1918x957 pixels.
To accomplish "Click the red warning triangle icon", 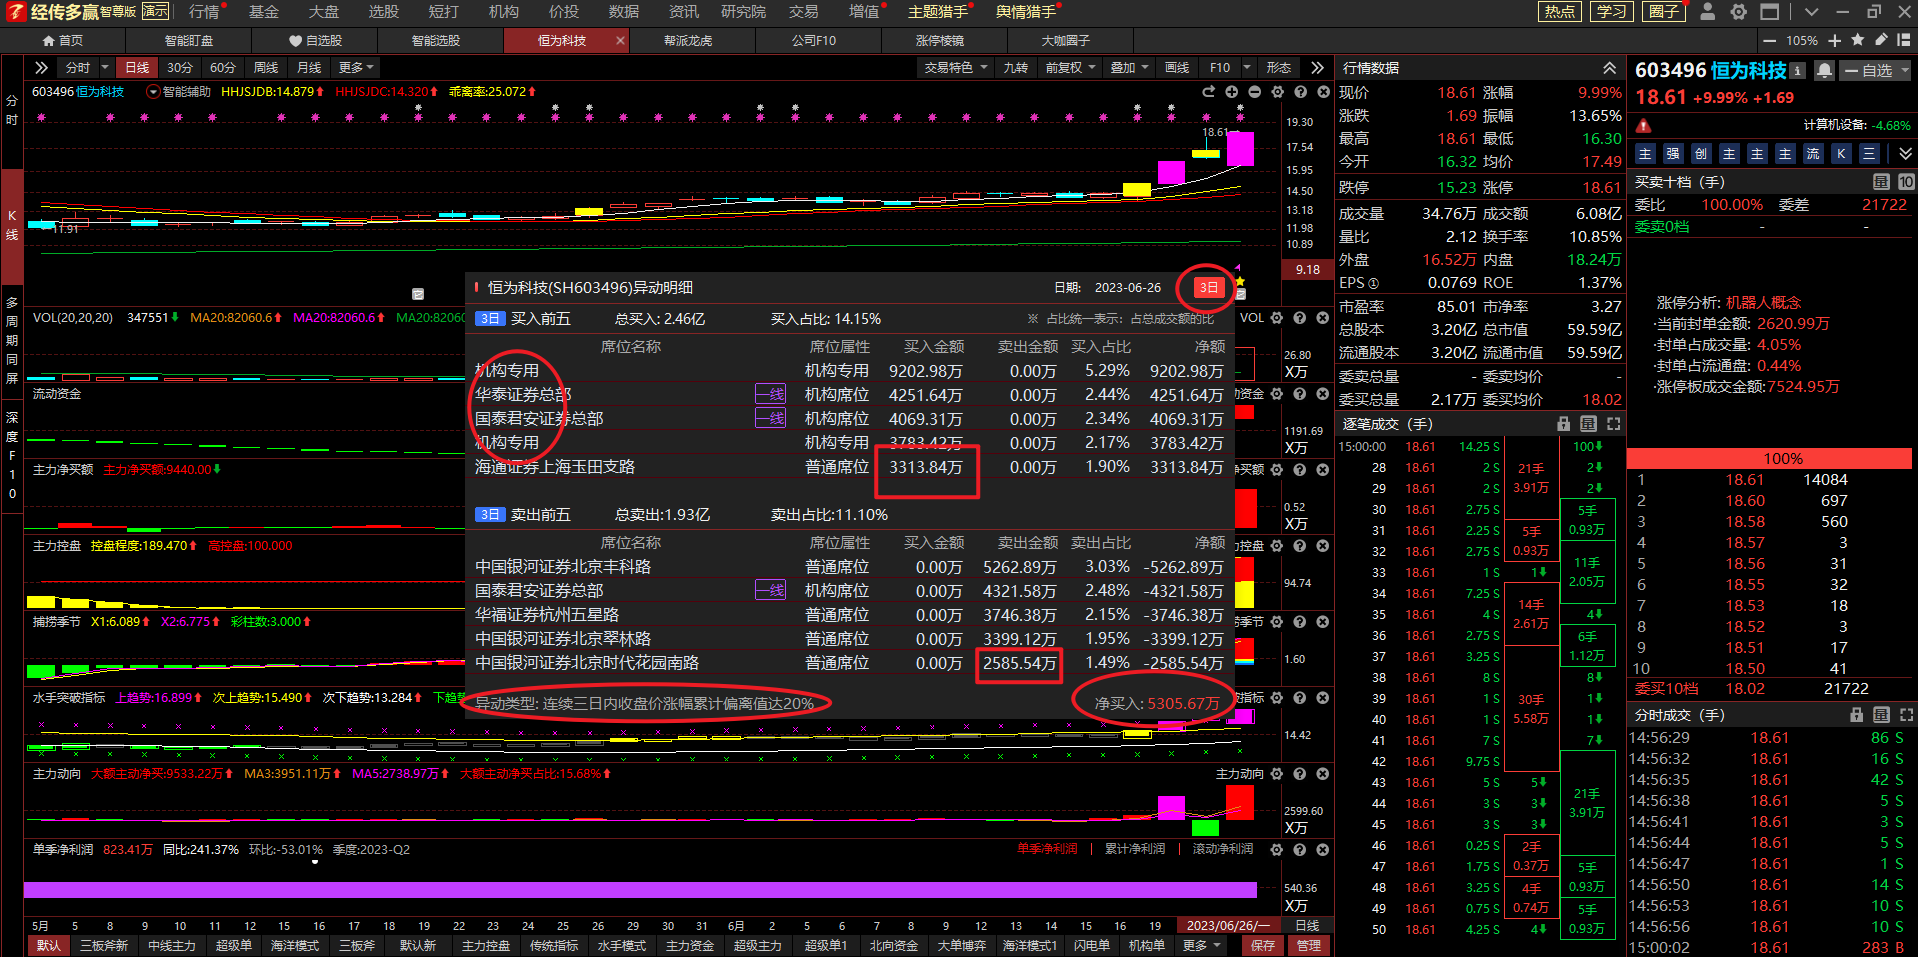I will [x=1643, y=126].
